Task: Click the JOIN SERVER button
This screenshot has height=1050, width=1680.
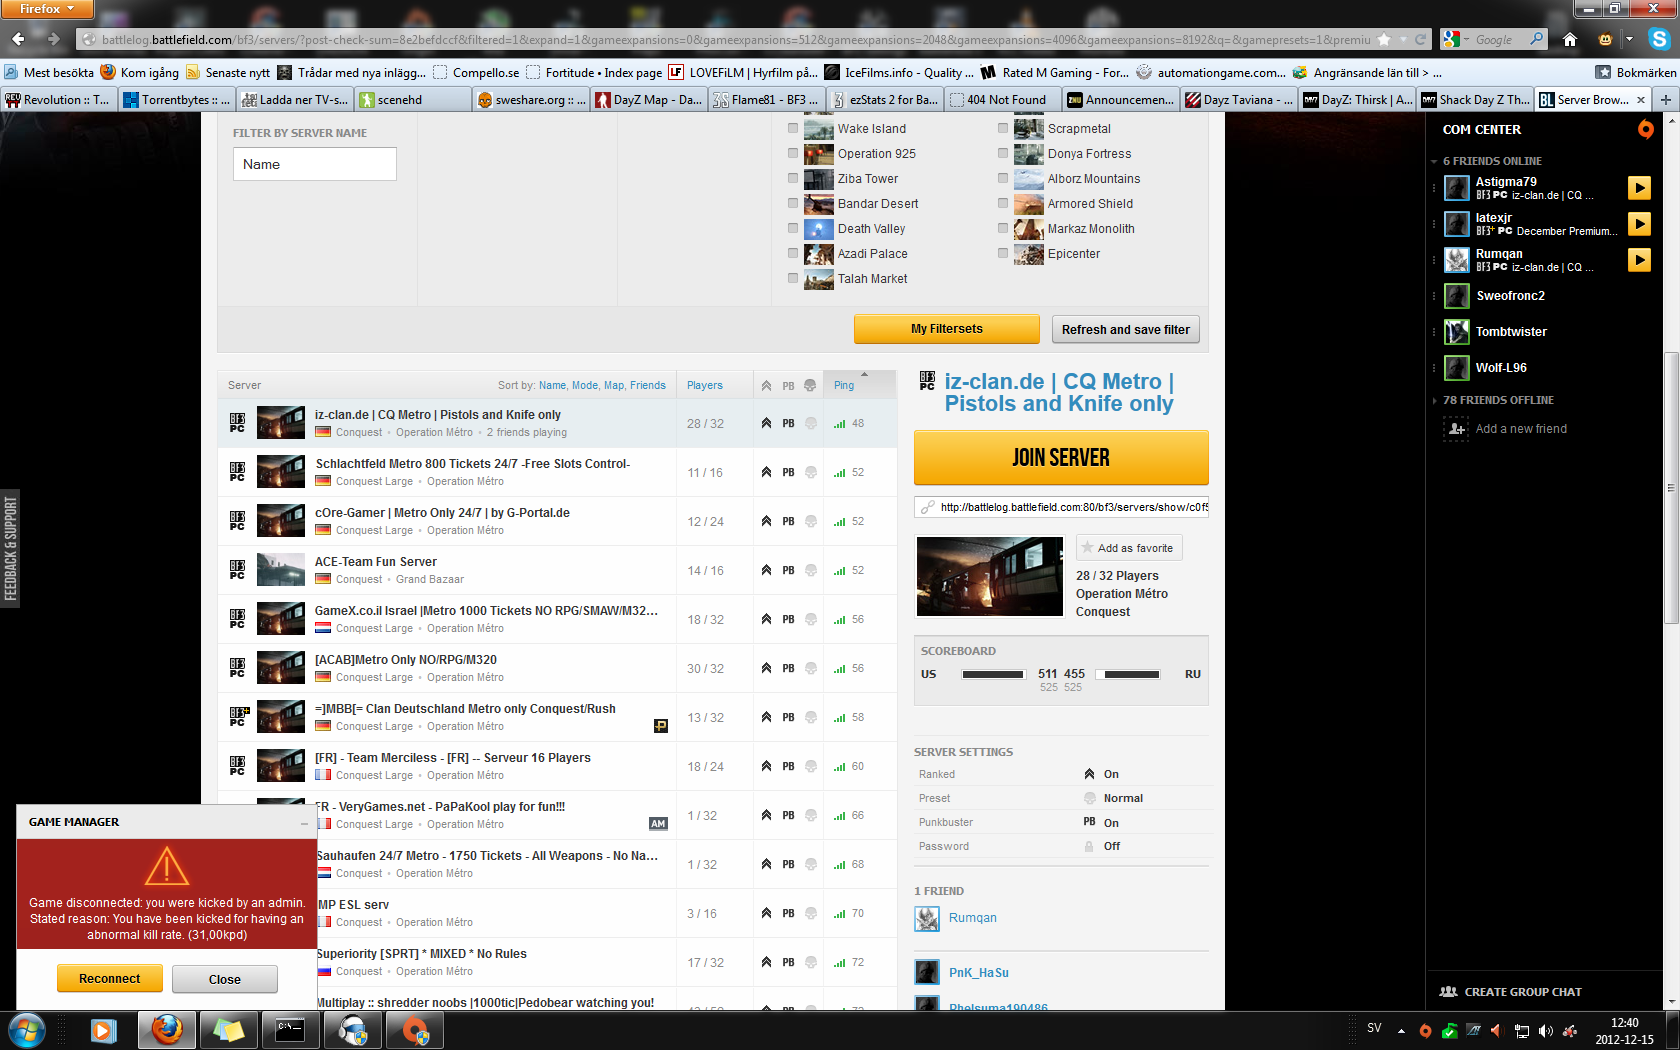Action: 1061,458
